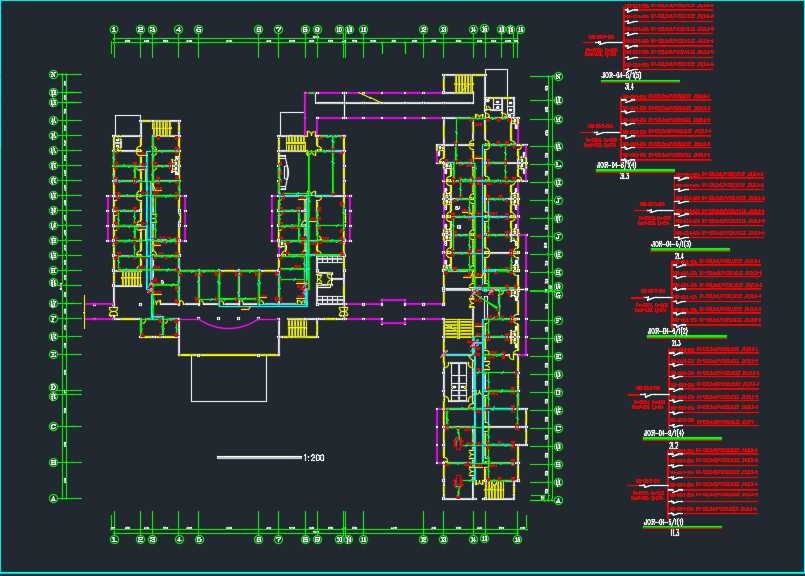
Task: Select the 1L3 text under the bottom panel
Action: coord(674,533)
